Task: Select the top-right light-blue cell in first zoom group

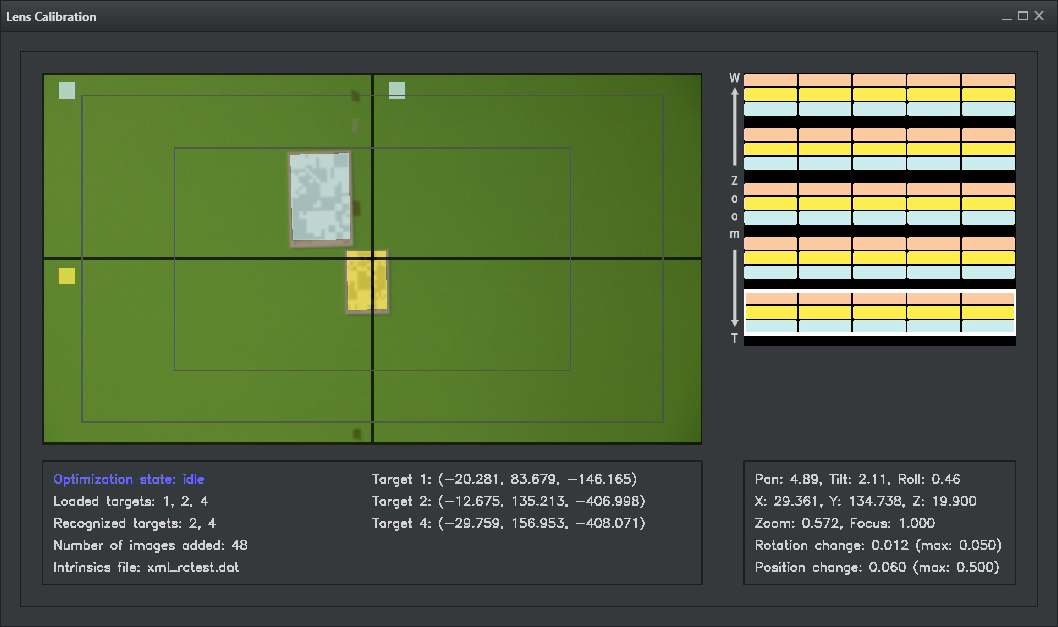Action: (988, 109)
